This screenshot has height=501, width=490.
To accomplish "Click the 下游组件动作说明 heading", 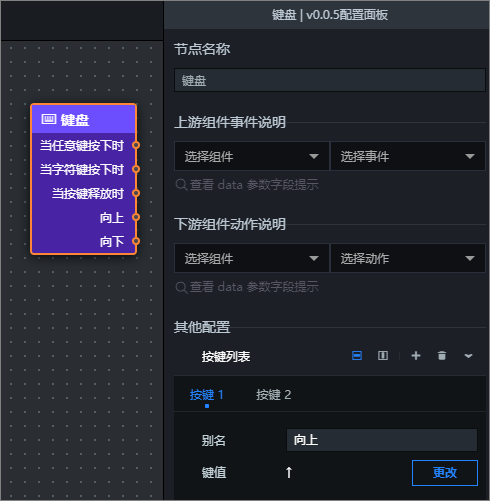I will (230, 224).
